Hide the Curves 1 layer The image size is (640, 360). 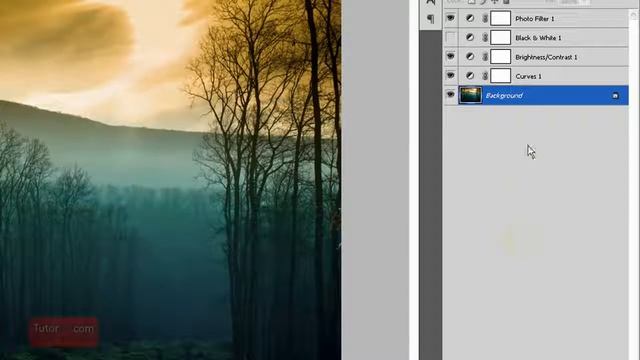point(451,76)
